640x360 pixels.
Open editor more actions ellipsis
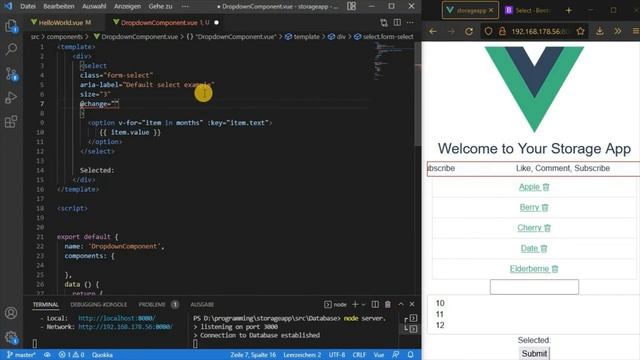(x=410, y=22)
